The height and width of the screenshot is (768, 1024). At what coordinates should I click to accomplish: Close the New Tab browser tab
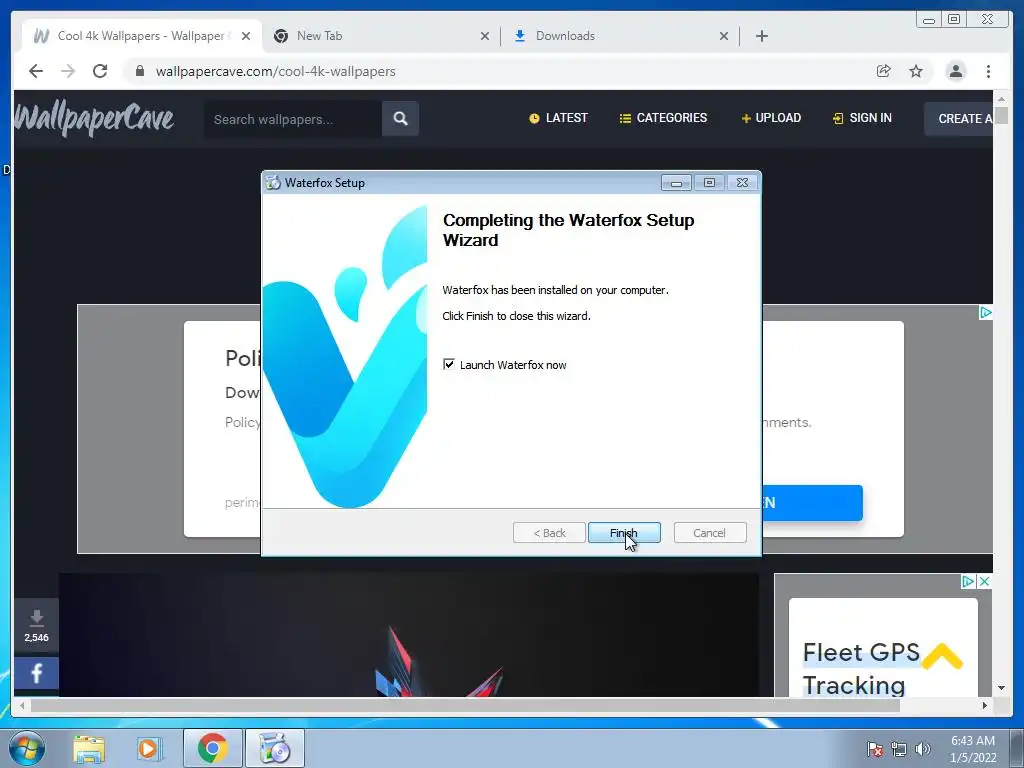coord(485,36)
